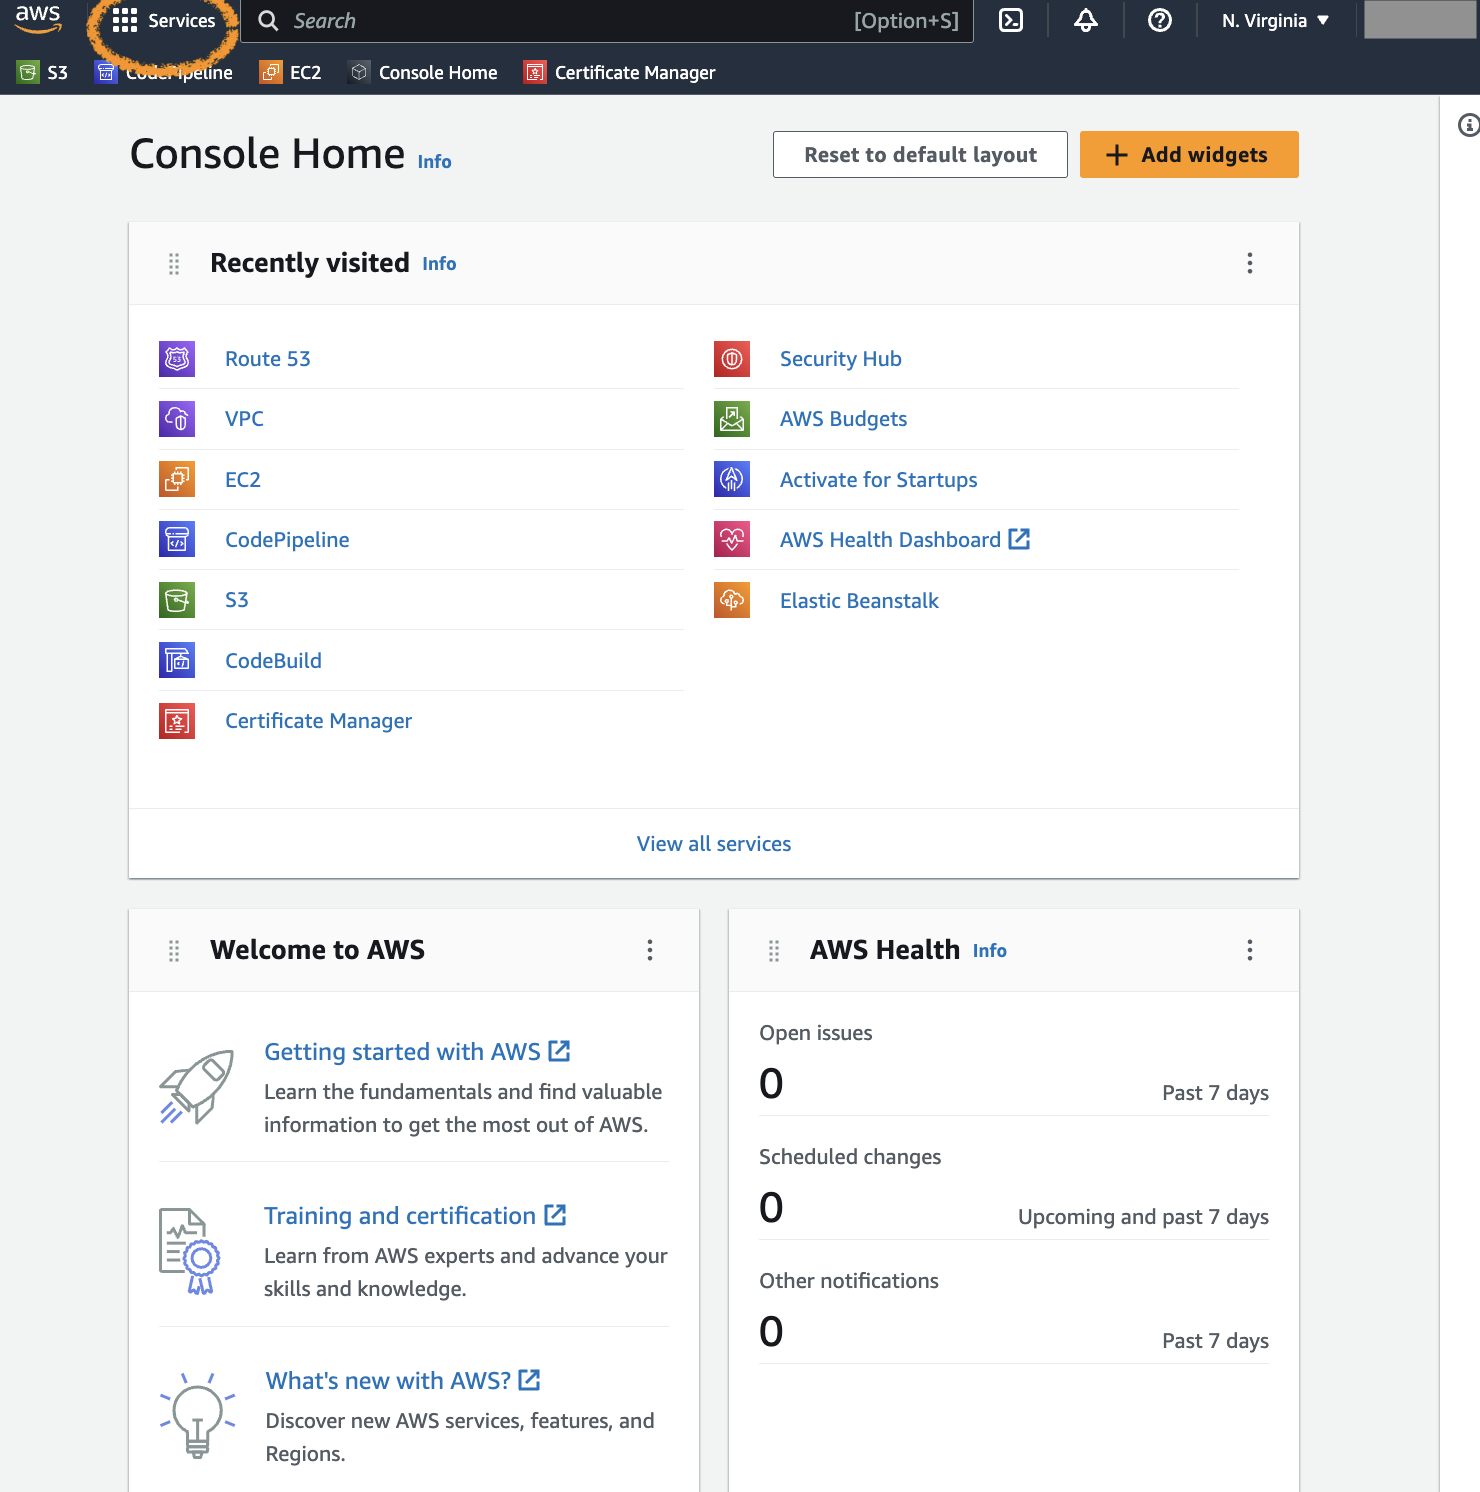Click the Security Hub icon
The width and height of the screenshot is (1480, 1492).
click(x=732, y=359)
